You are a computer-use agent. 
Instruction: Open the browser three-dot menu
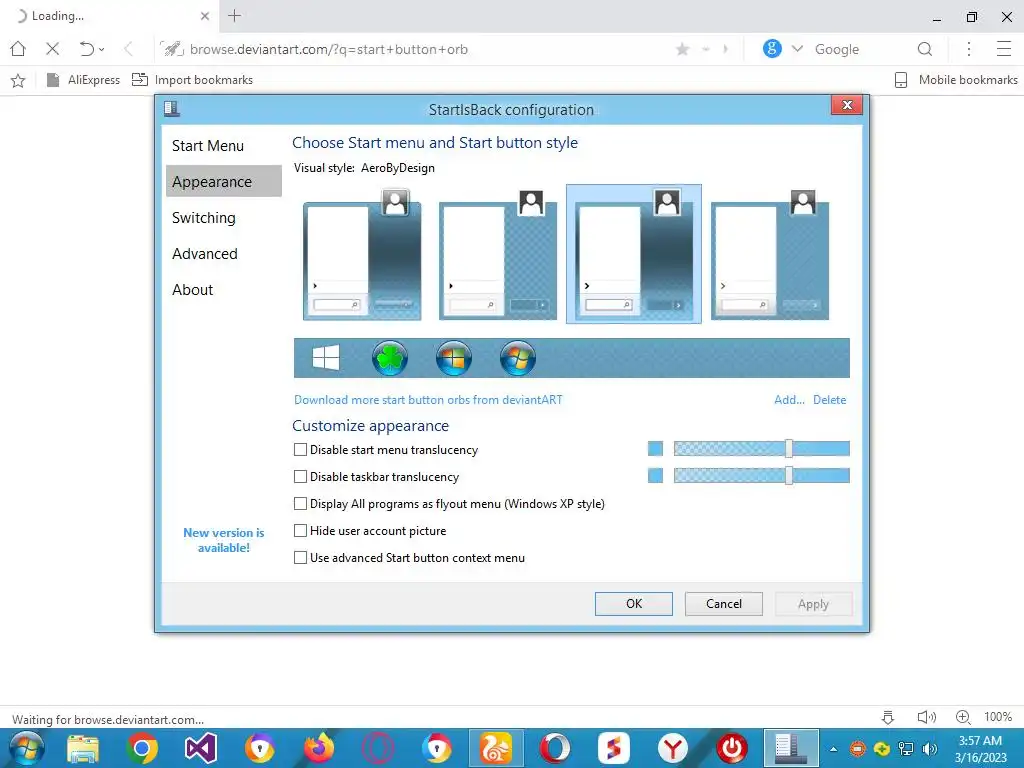coord(969,49)
